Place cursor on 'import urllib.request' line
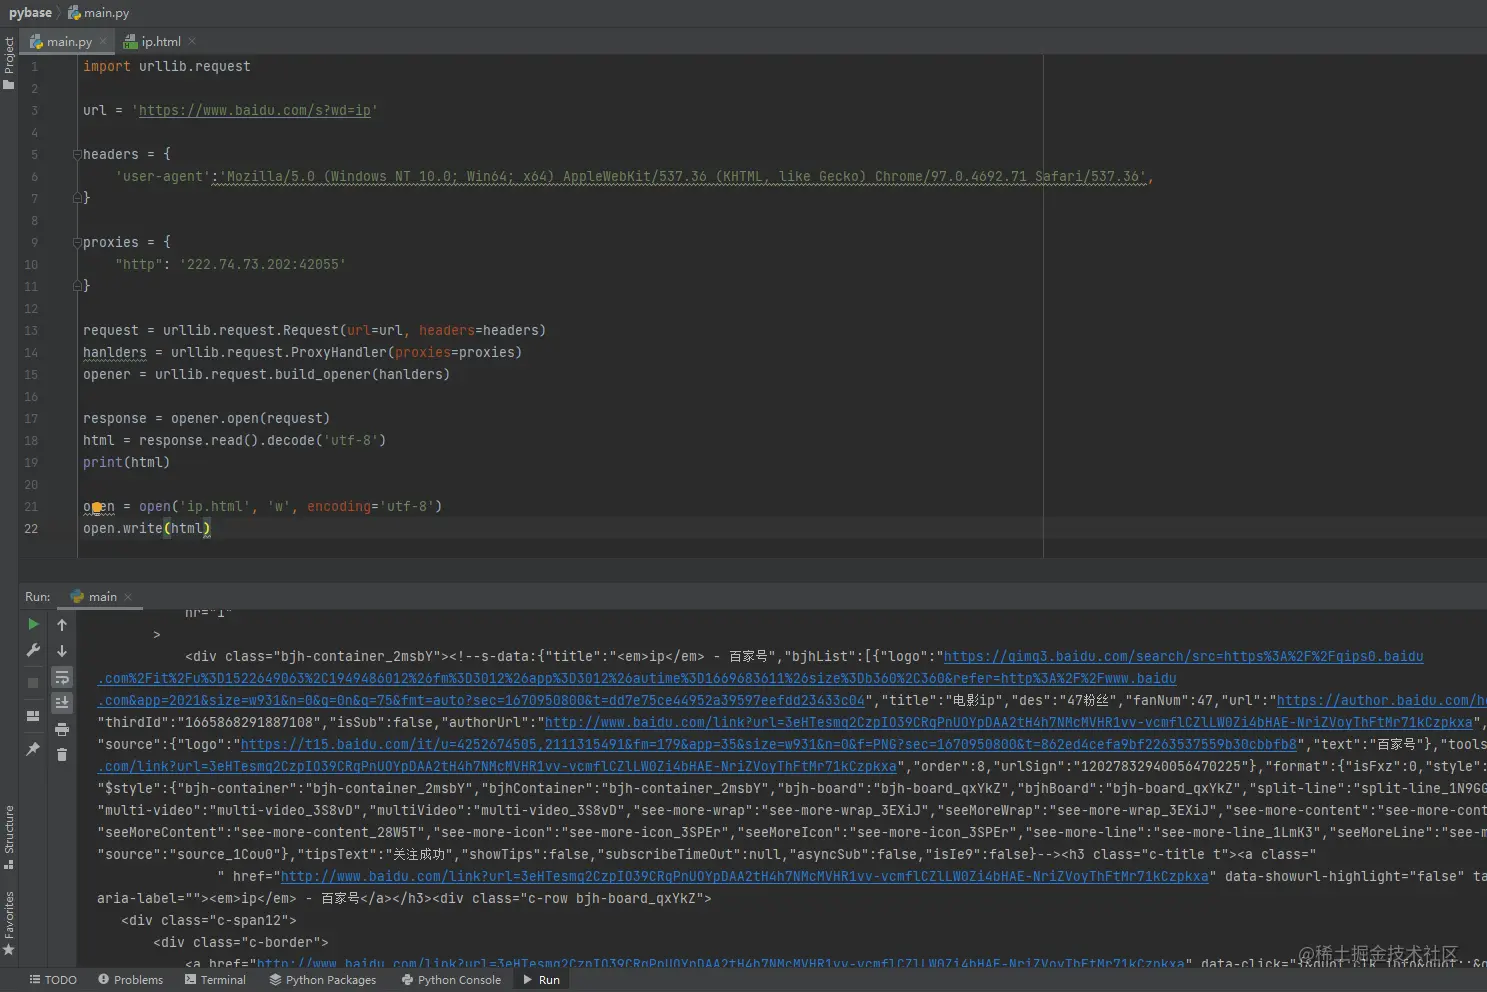Screen dimensions: 1487x992 167,67
